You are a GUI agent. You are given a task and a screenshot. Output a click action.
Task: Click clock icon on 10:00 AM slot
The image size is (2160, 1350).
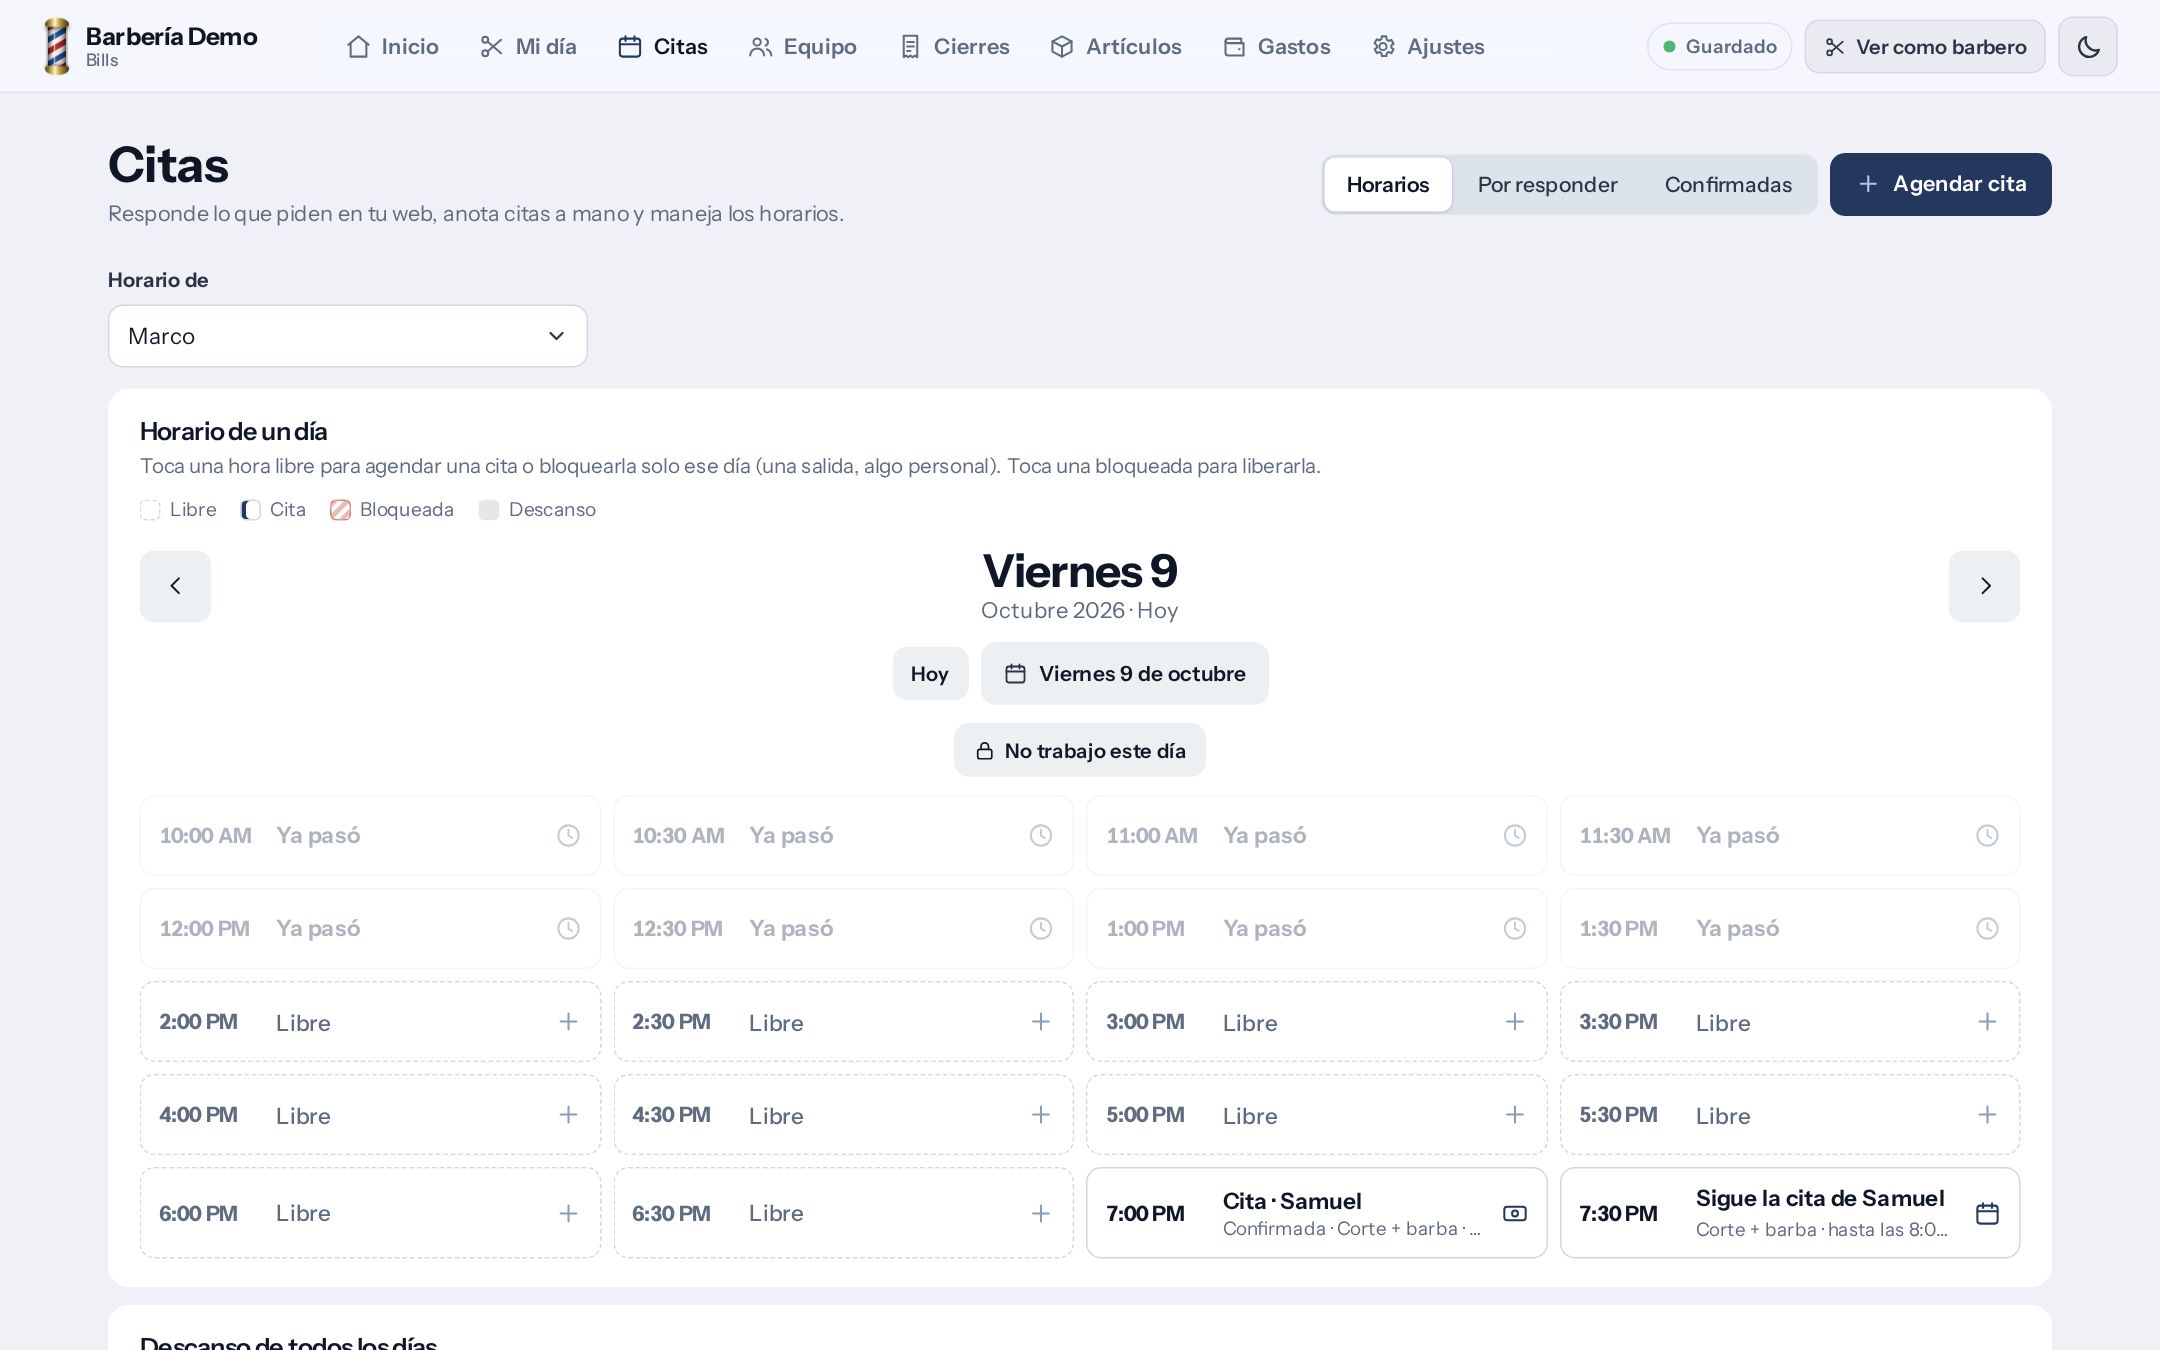point(568,835)
